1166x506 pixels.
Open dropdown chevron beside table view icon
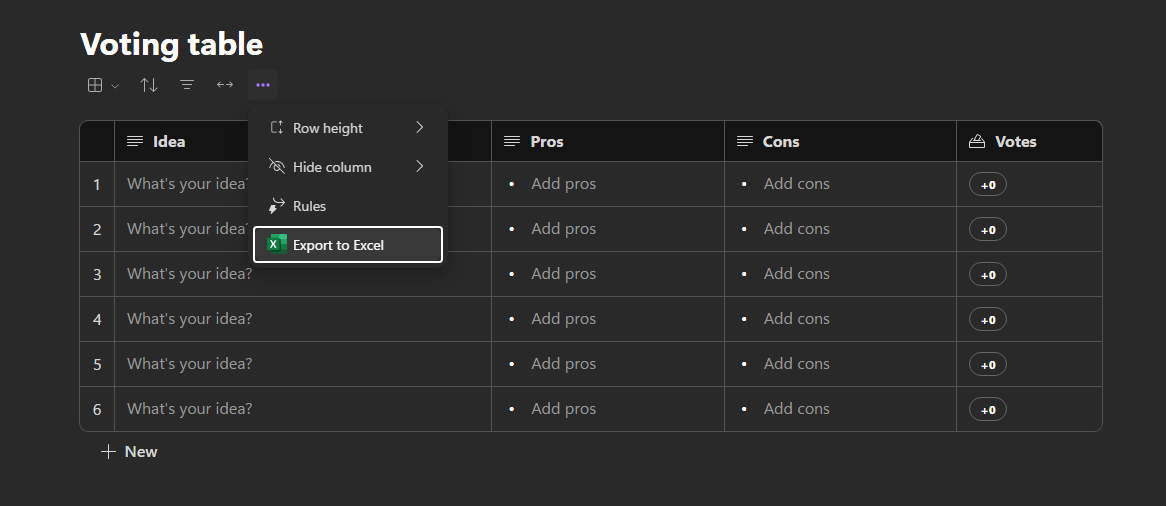tap(115, 87)
